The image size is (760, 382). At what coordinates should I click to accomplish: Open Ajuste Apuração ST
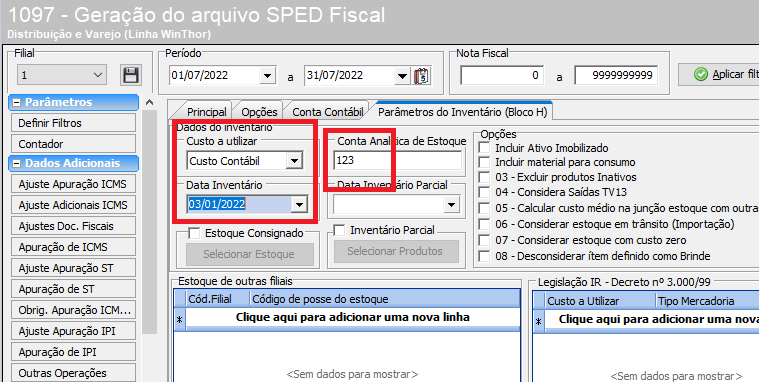click(x=73, y=268)
